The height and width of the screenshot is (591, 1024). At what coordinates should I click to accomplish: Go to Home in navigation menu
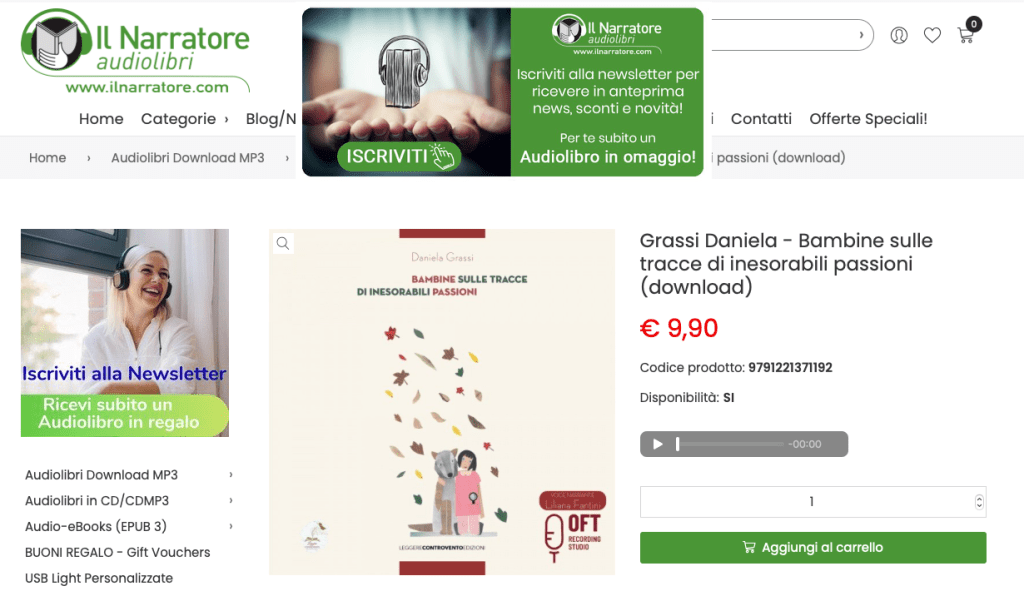click(x=101, y=119)
